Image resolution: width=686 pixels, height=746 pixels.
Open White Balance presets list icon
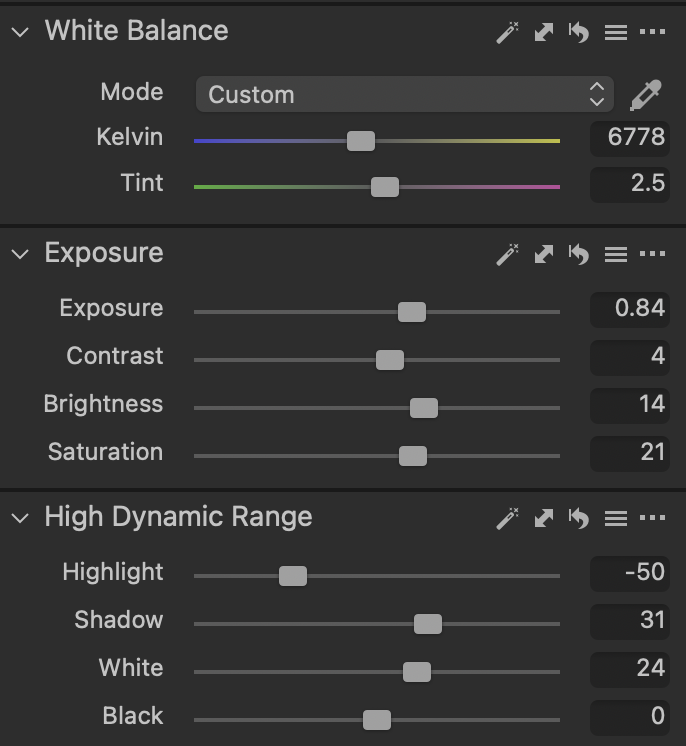click(616, 32)
